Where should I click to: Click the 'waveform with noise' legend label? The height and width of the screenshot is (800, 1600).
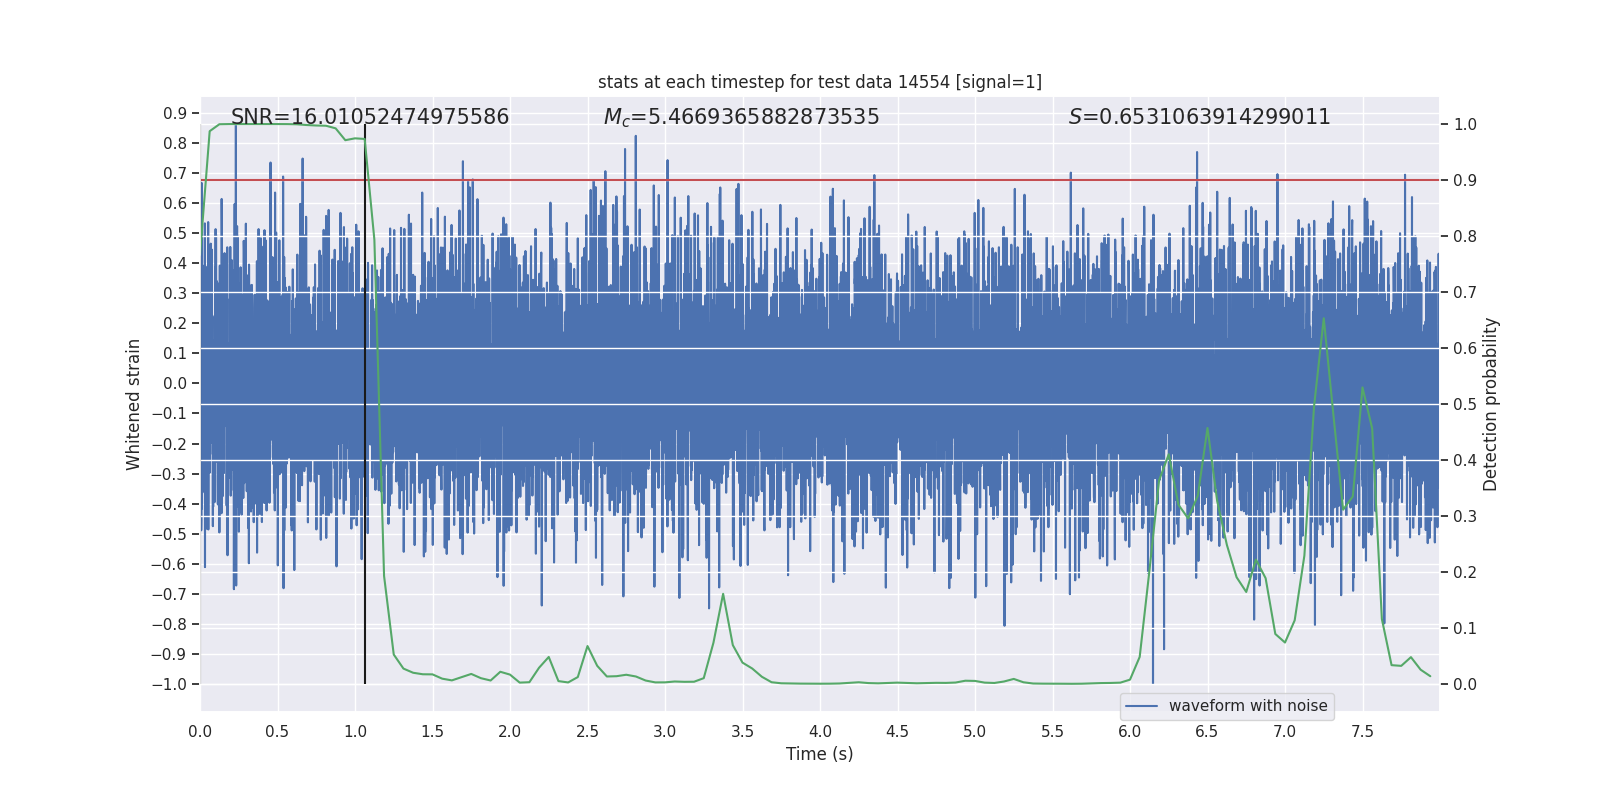1248,706
